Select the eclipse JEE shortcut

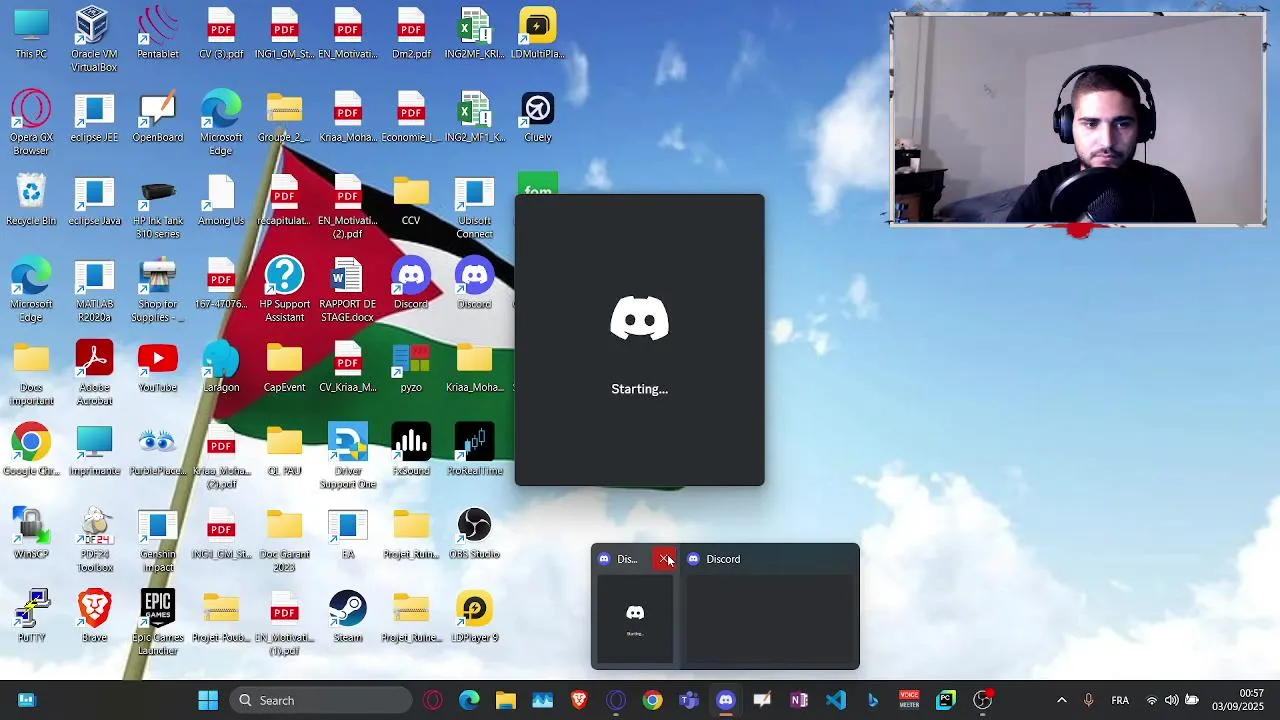tap(94, 117)
